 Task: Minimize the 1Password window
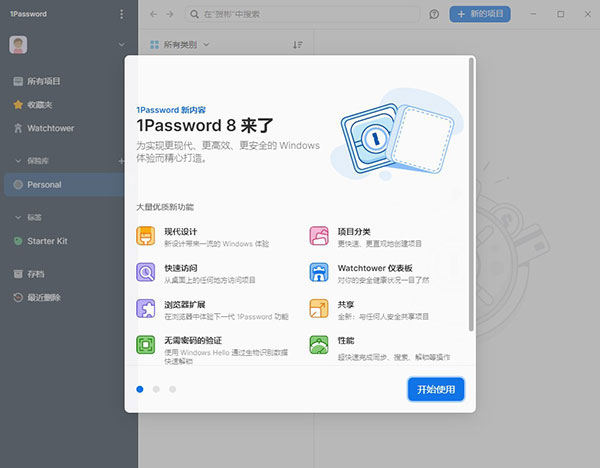coord(533,14)
